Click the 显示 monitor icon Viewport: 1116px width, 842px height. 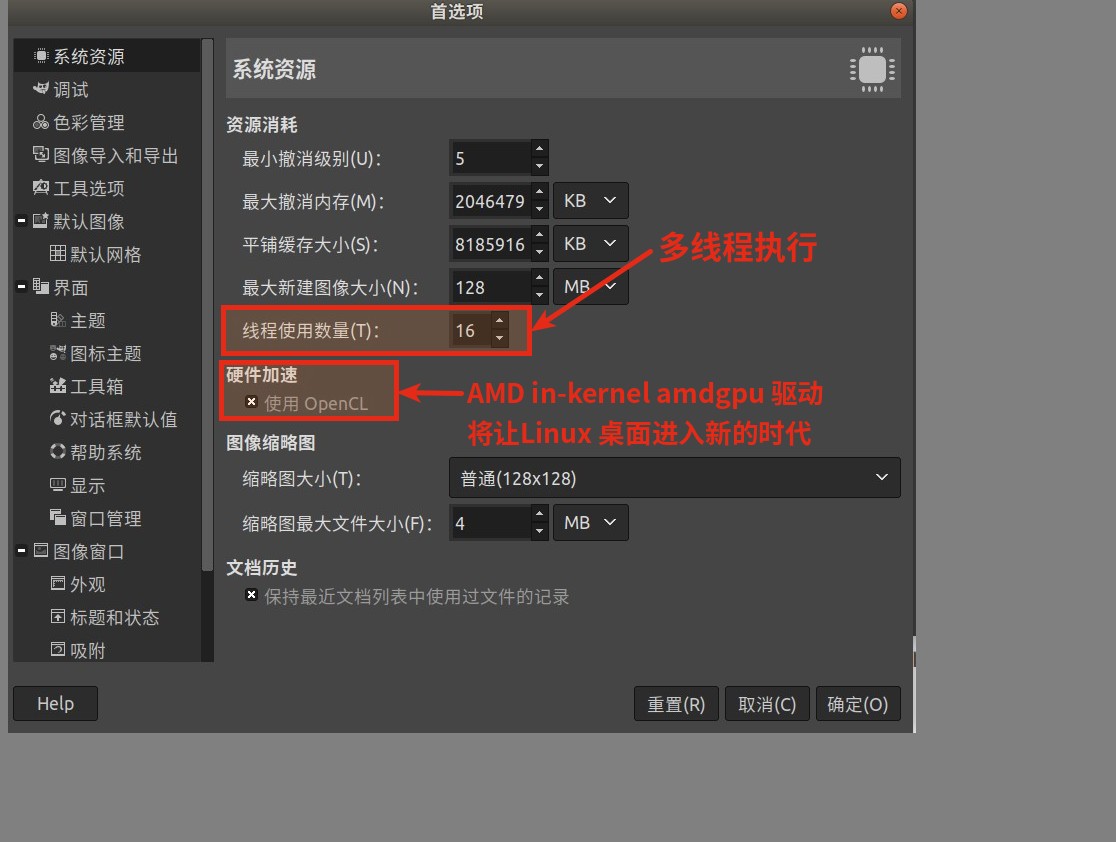tap(58, 485)
